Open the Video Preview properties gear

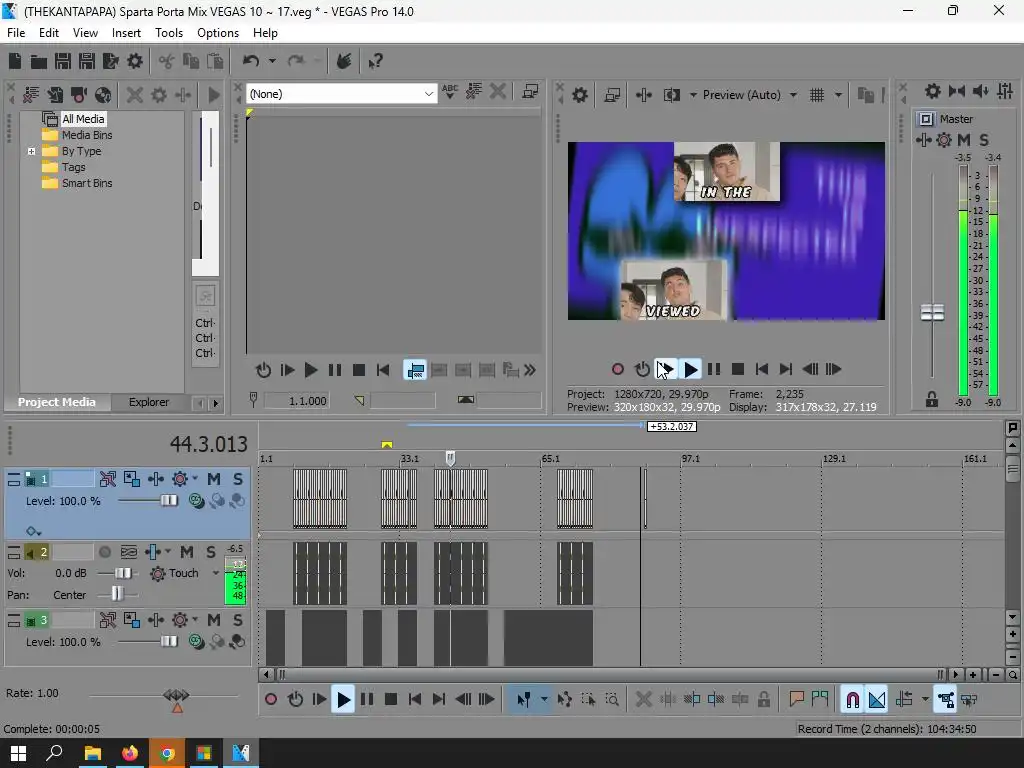579,95
